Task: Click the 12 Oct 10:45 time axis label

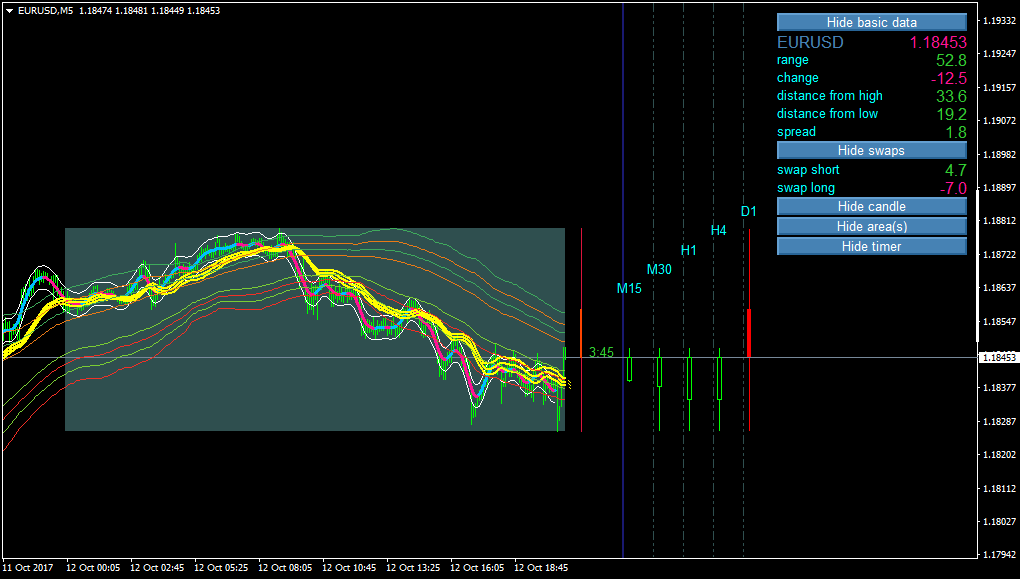Action: pyautogui.click(x=349, y=567)
